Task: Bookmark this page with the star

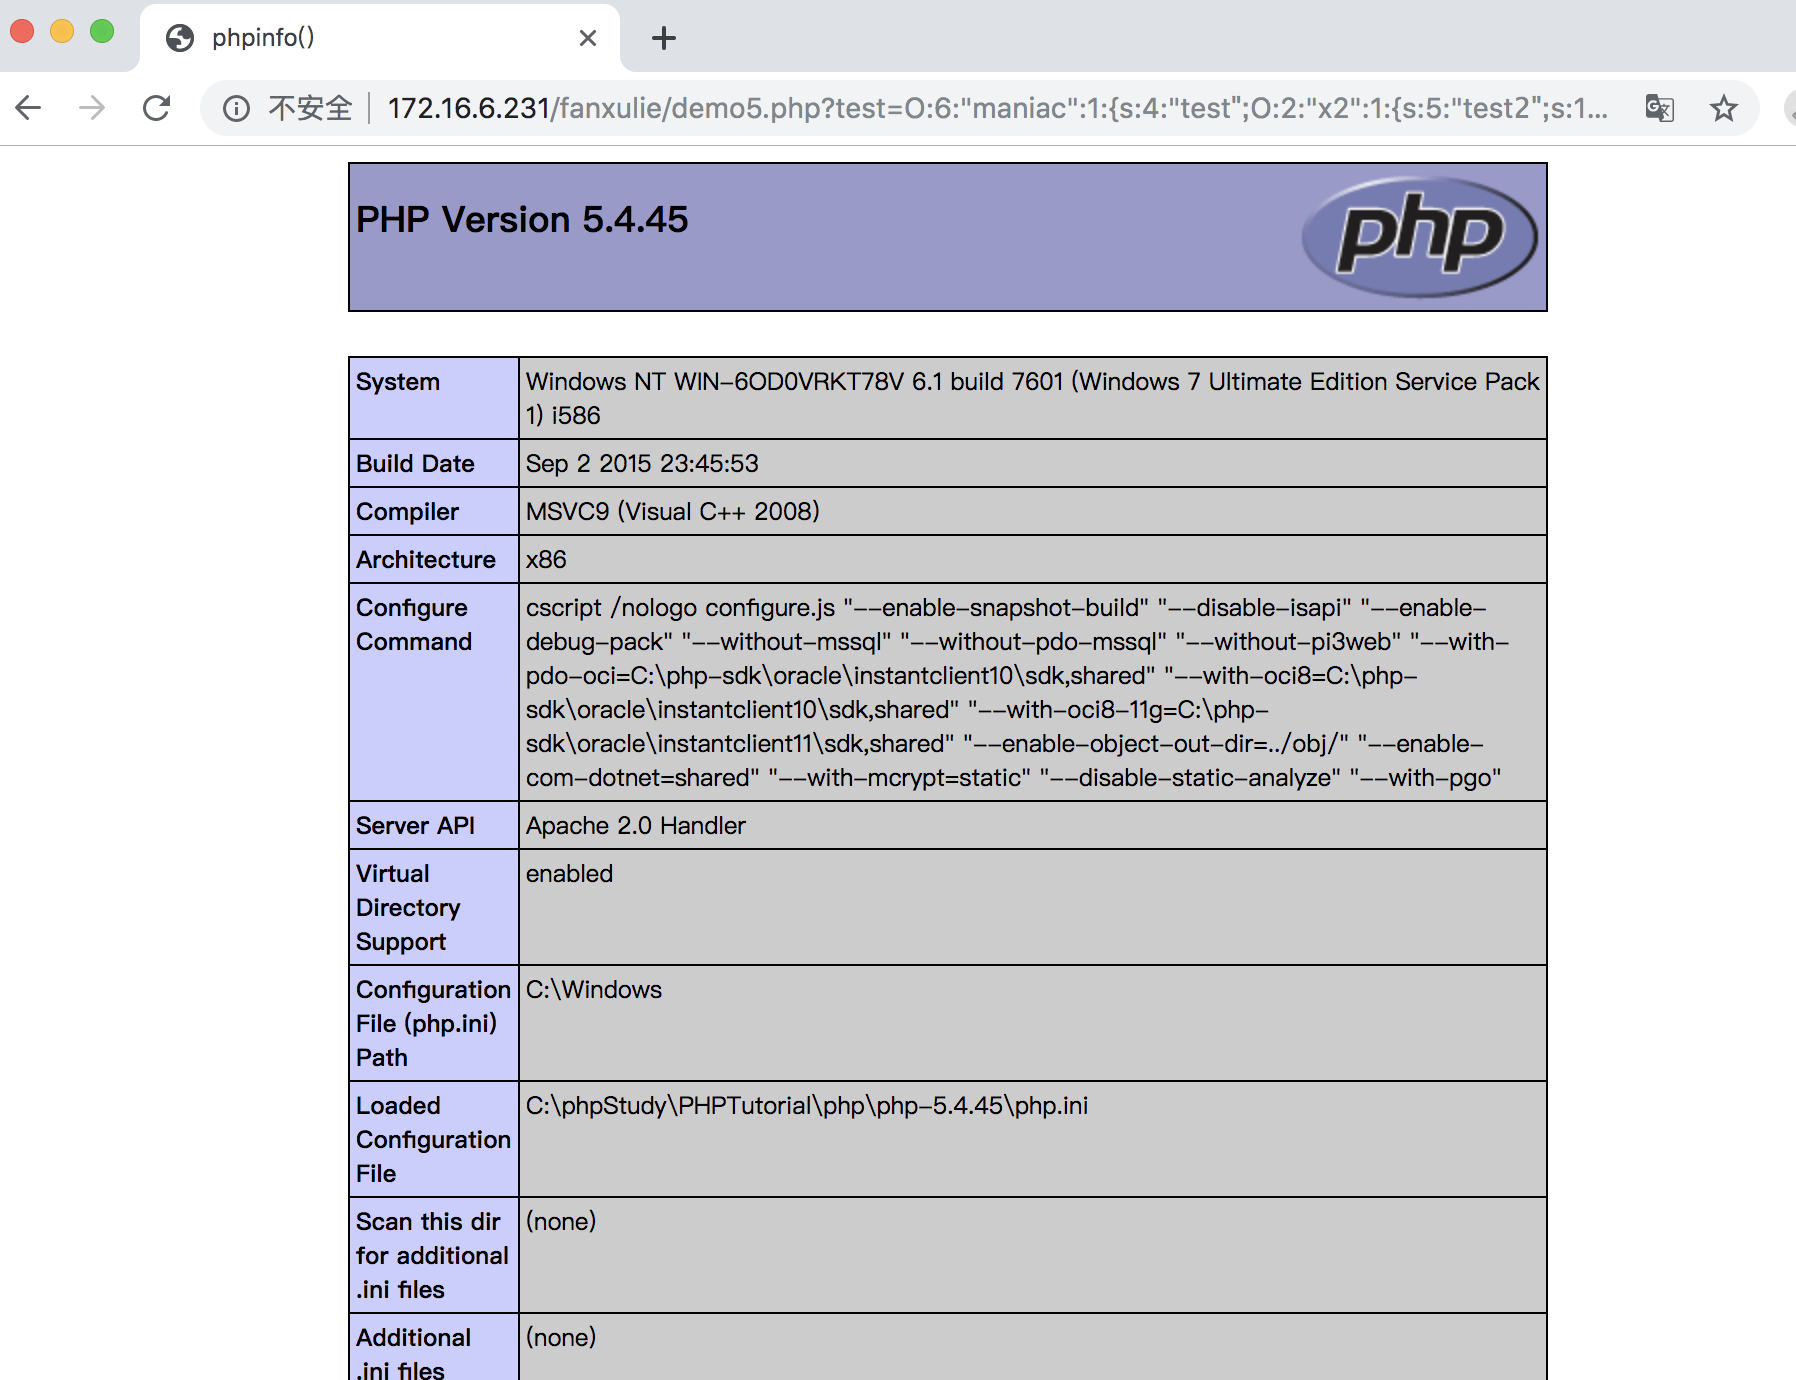Action: (x=1723, y=108)
